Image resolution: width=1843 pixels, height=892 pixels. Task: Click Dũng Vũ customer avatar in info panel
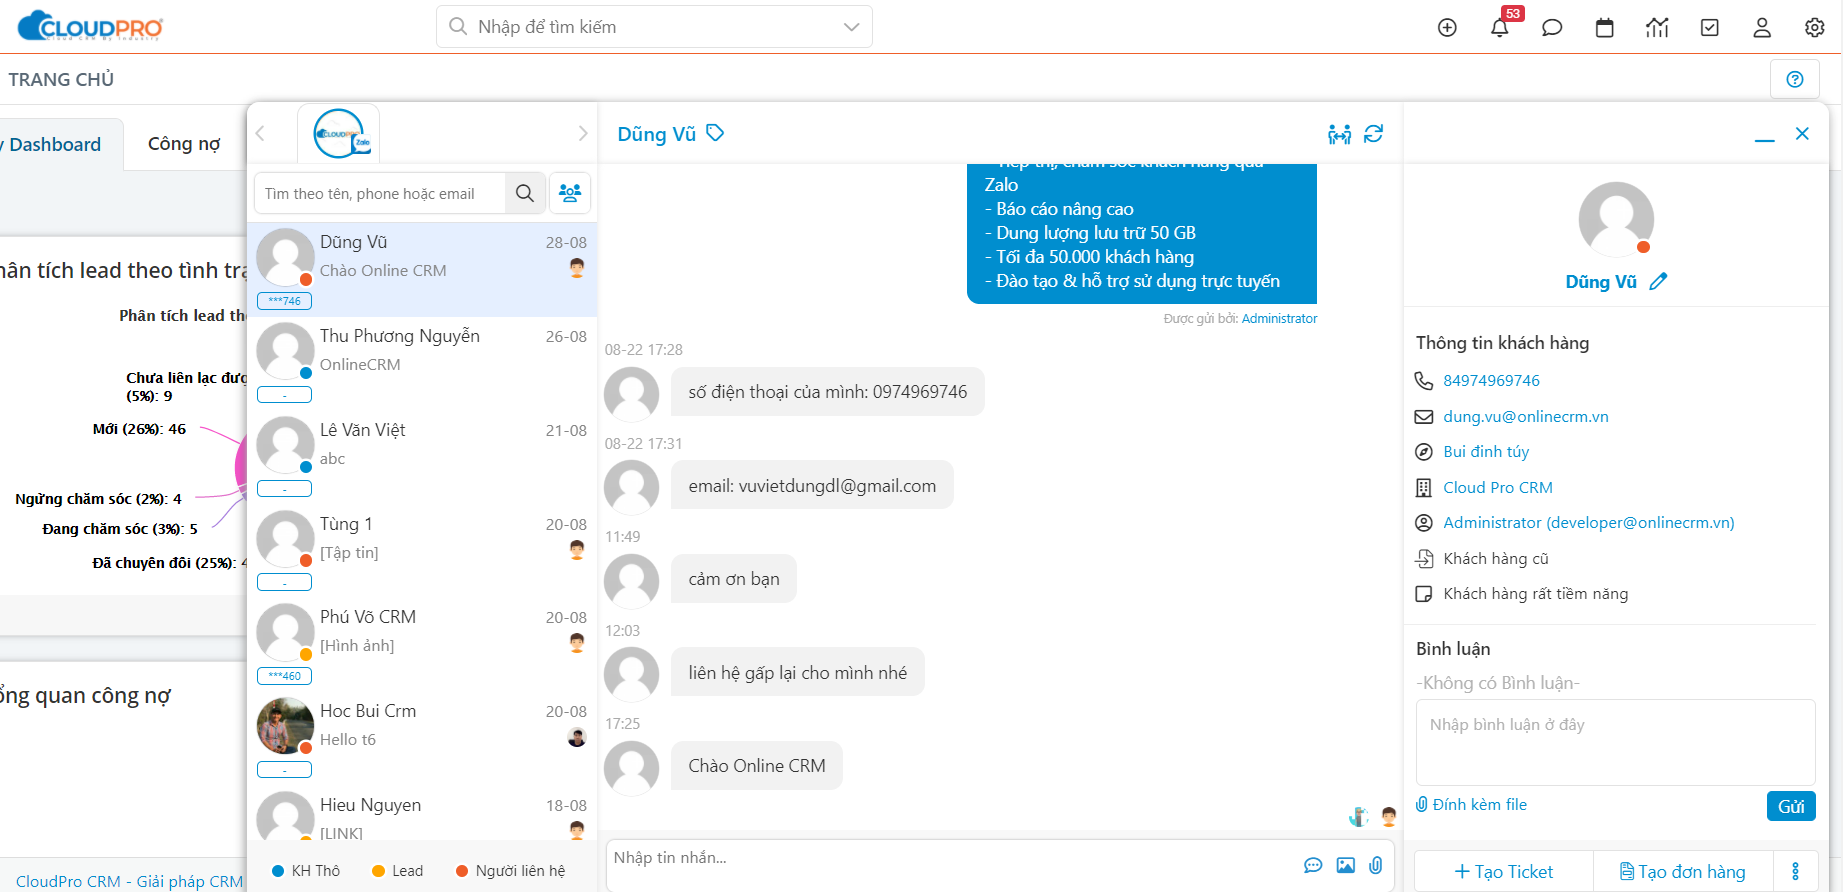[1616, 219]
